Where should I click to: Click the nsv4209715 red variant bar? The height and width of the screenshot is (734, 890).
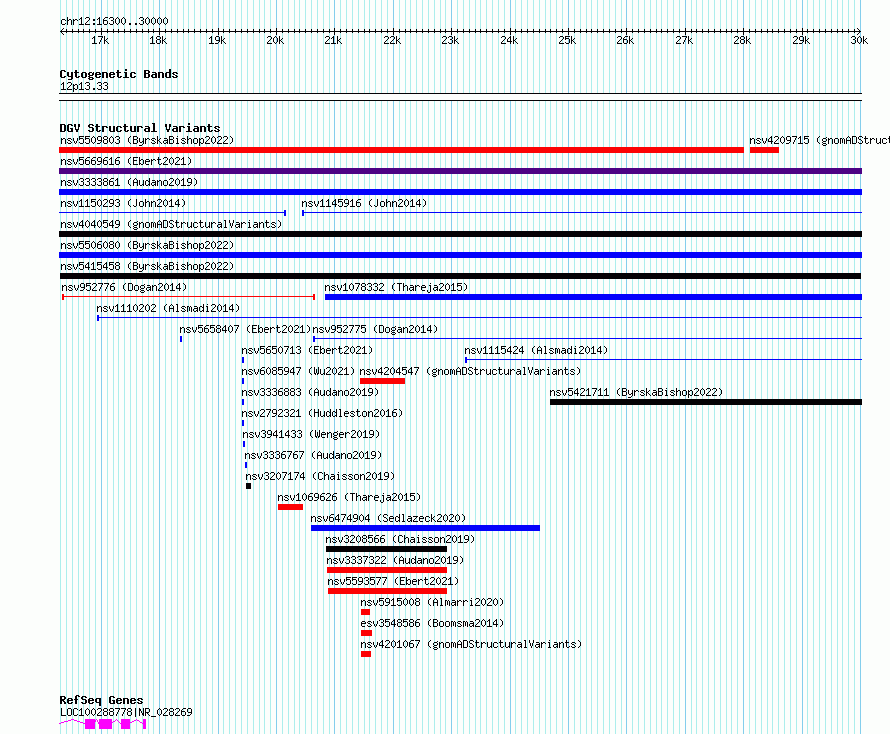pyautogui.click(x=764, y=150)
